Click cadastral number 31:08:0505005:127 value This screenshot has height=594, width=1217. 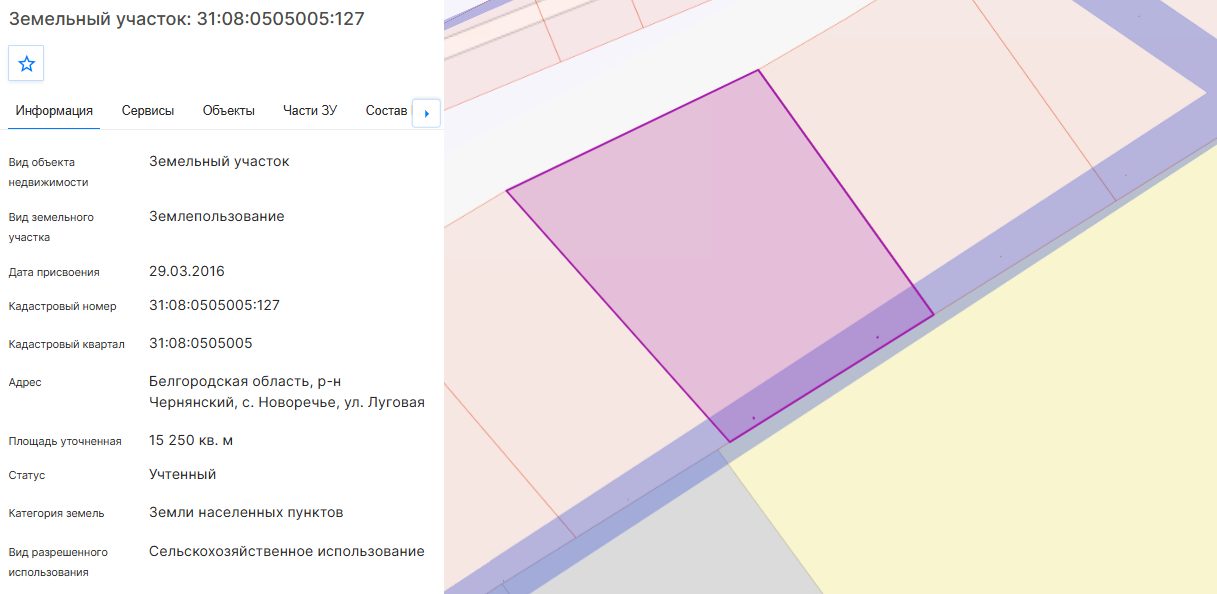coord(214,305)
